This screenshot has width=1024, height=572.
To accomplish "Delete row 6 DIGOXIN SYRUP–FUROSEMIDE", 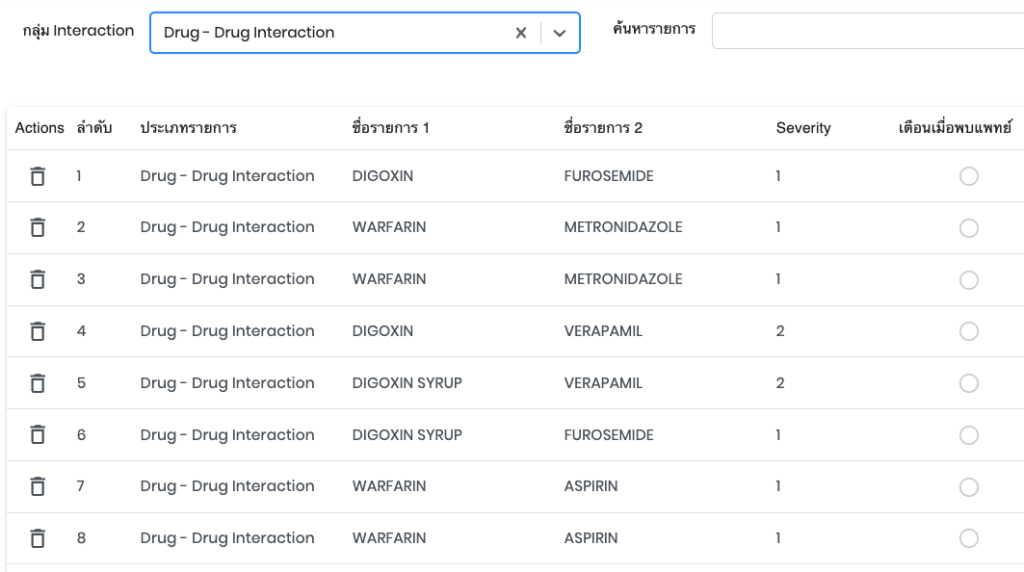I will pos(38,435).
